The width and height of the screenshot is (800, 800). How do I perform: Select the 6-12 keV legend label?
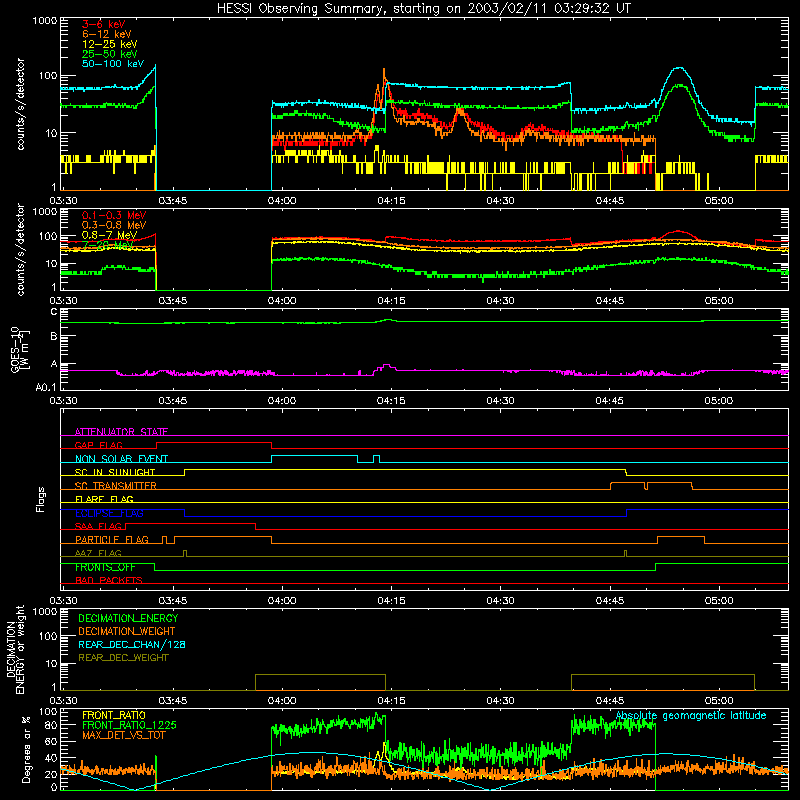point(107,34)
